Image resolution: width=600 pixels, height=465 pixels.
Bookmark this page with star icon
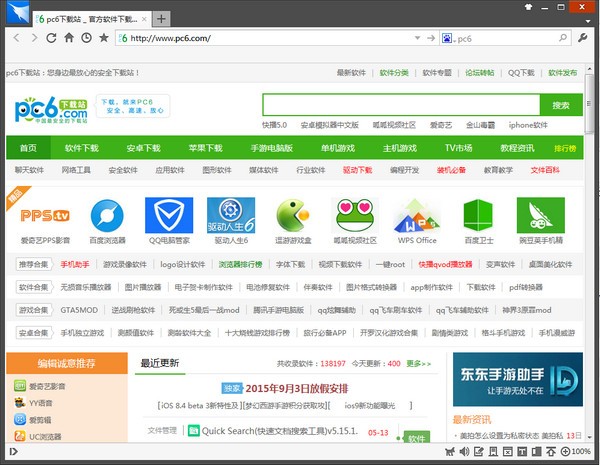click(104, 38)
